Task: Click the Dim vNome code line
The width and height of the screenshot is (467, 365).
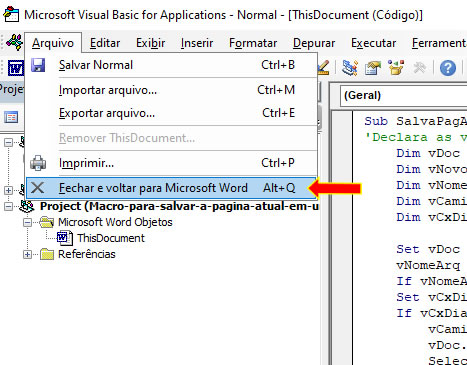Action: 431,185
